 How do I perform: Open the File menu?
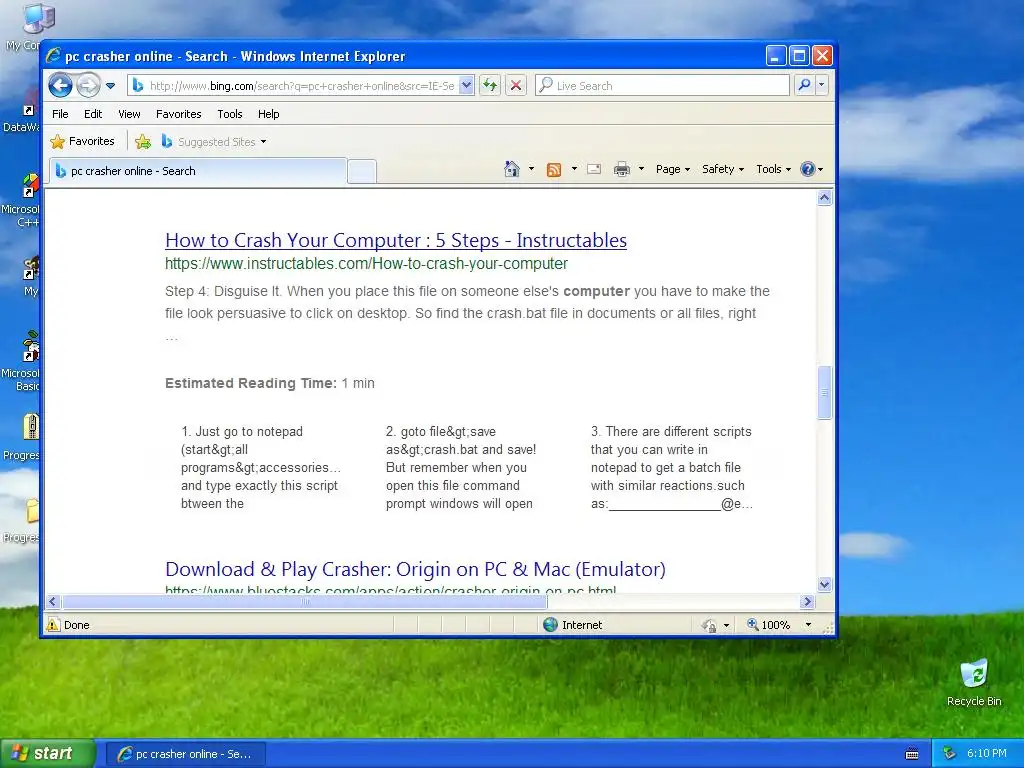[60, 114]
